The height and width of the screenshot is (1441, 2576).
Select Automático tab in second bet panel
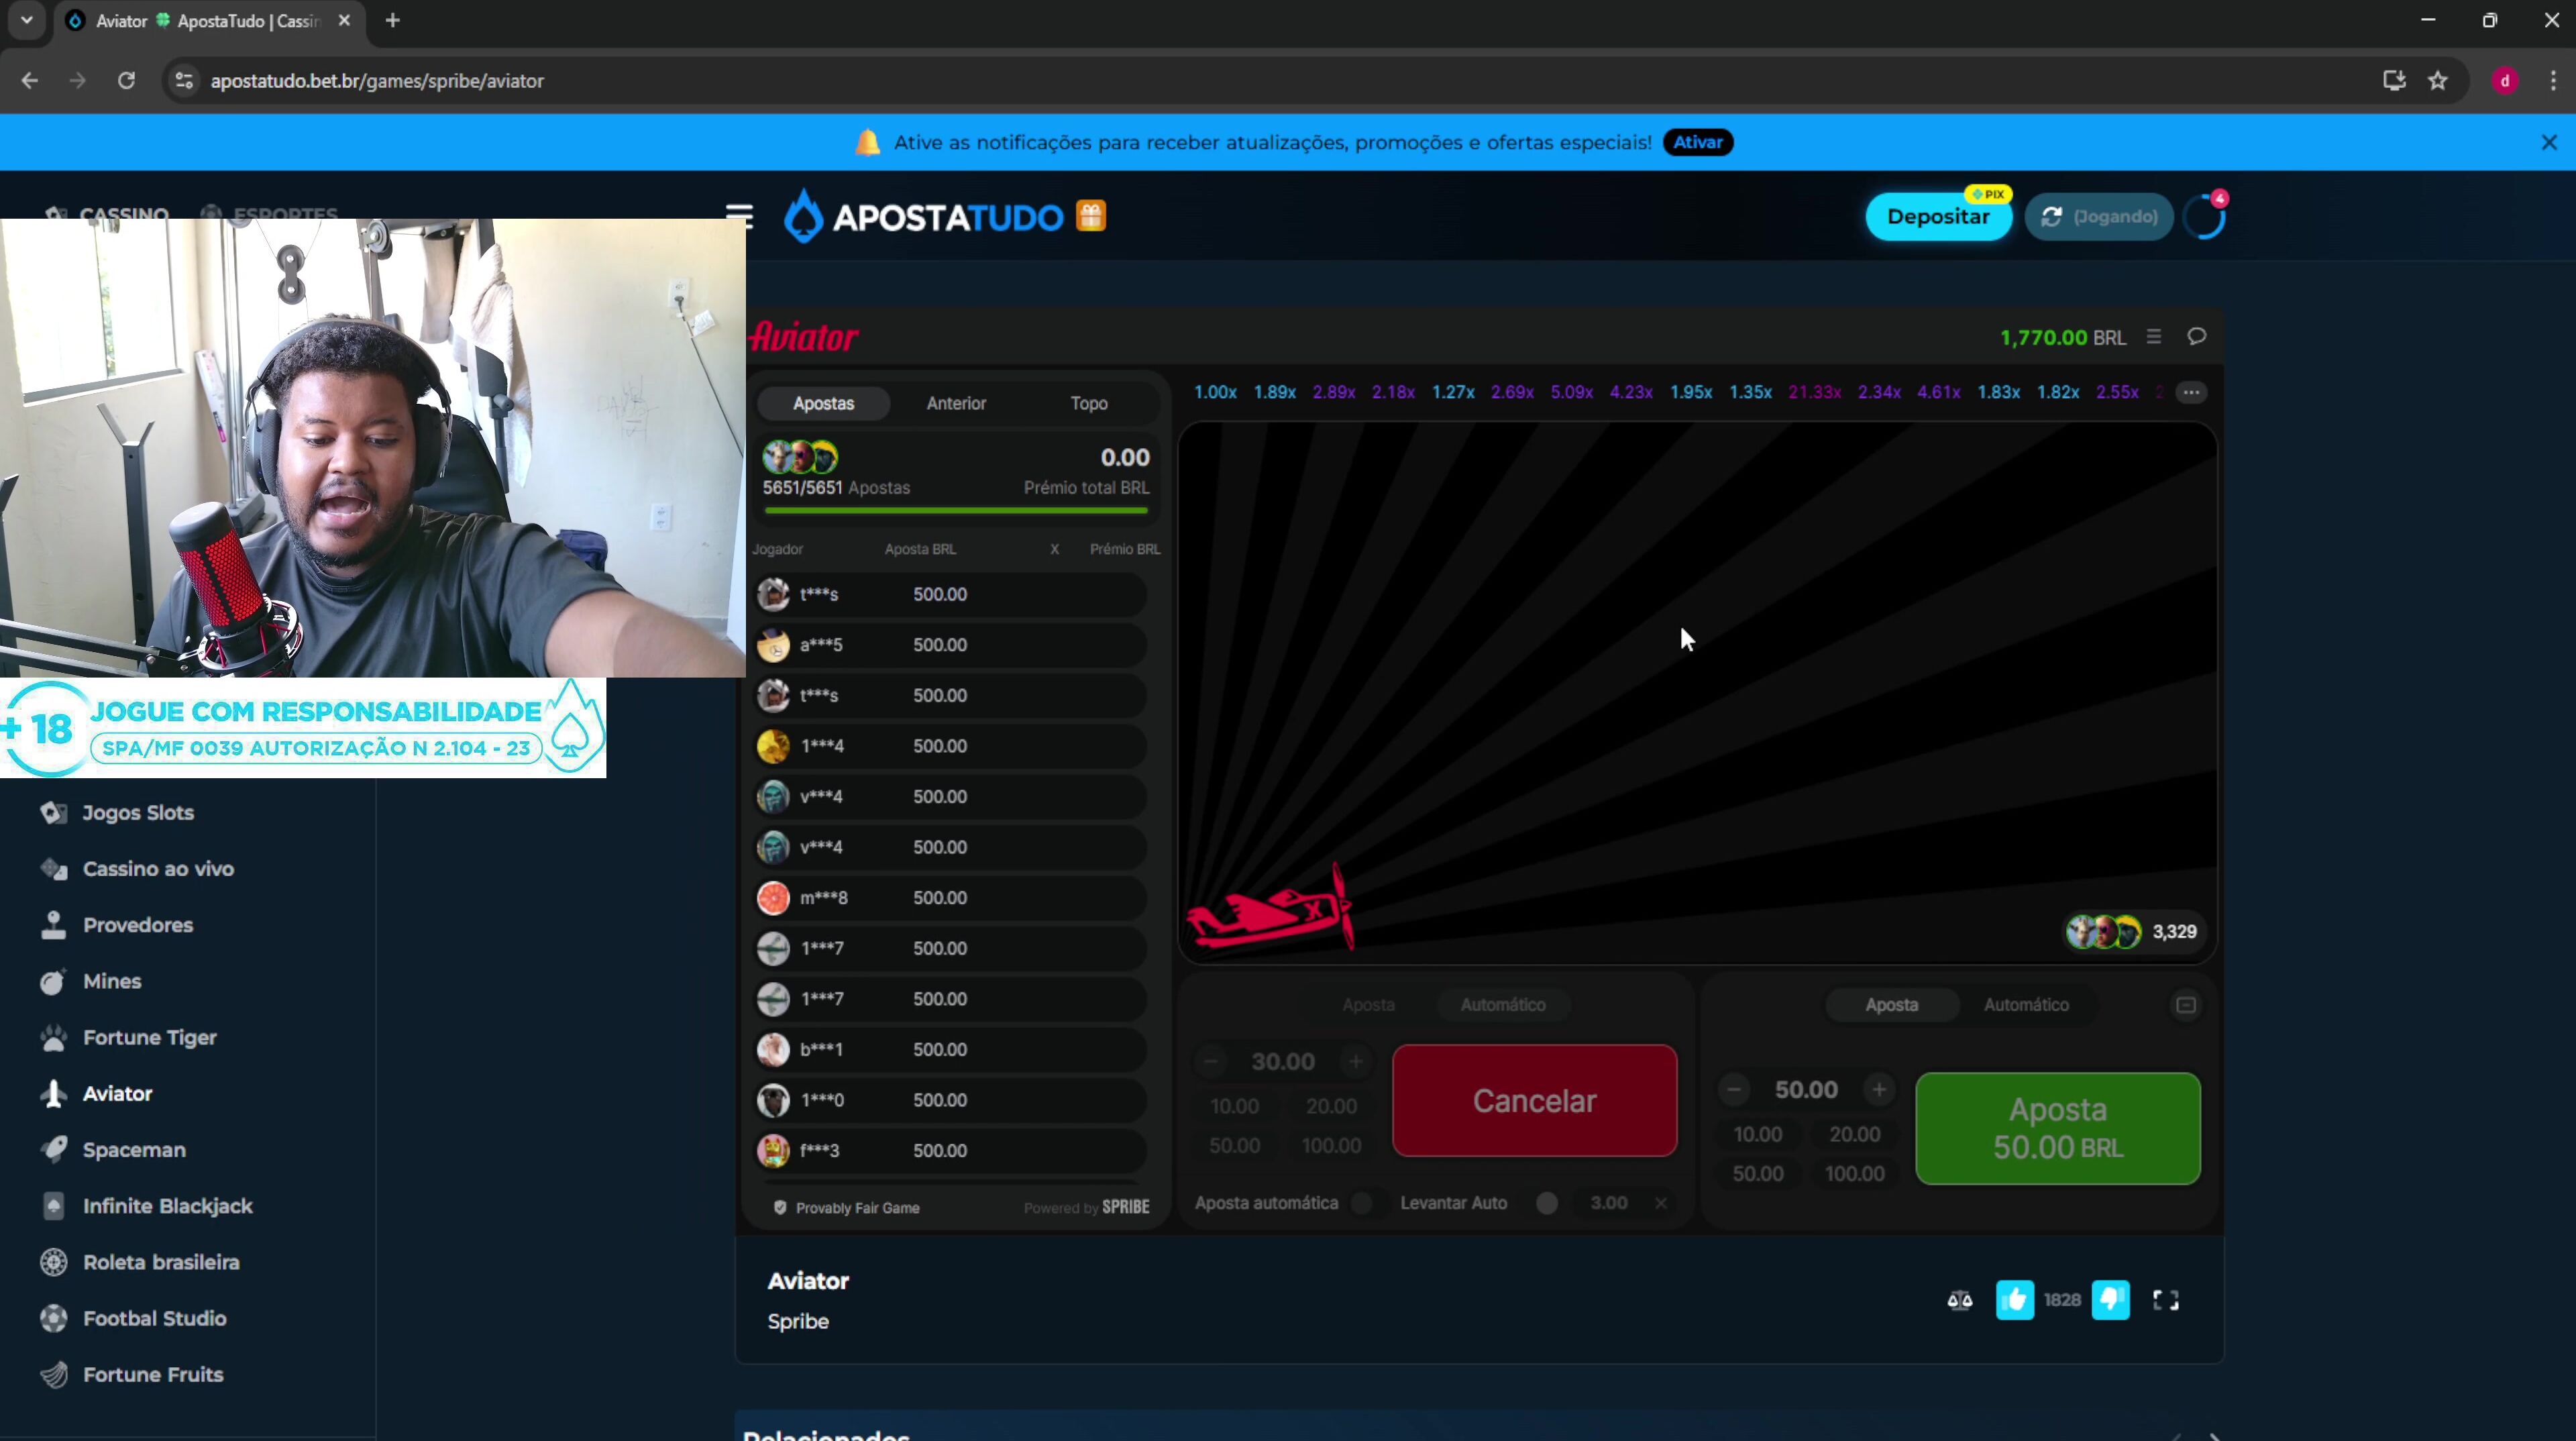2026,1004
